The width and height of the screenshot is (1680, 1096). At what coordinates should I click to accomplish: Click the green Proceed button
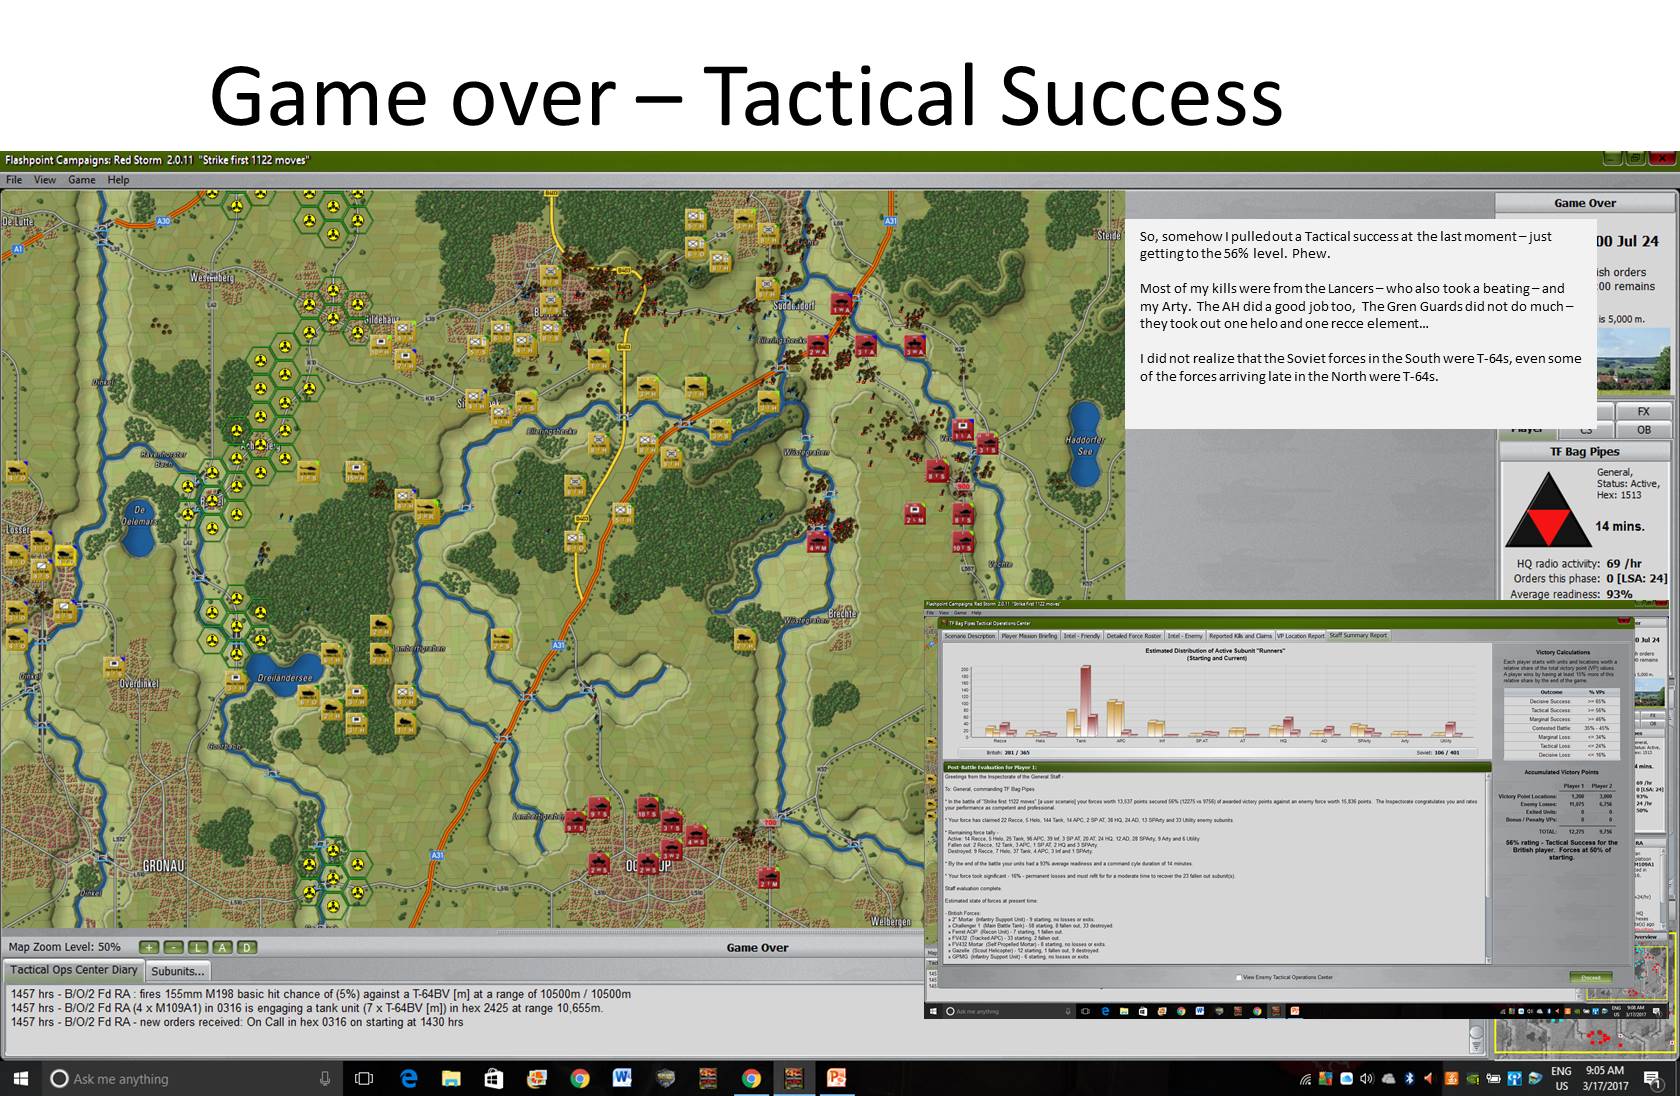[1590, 977]
